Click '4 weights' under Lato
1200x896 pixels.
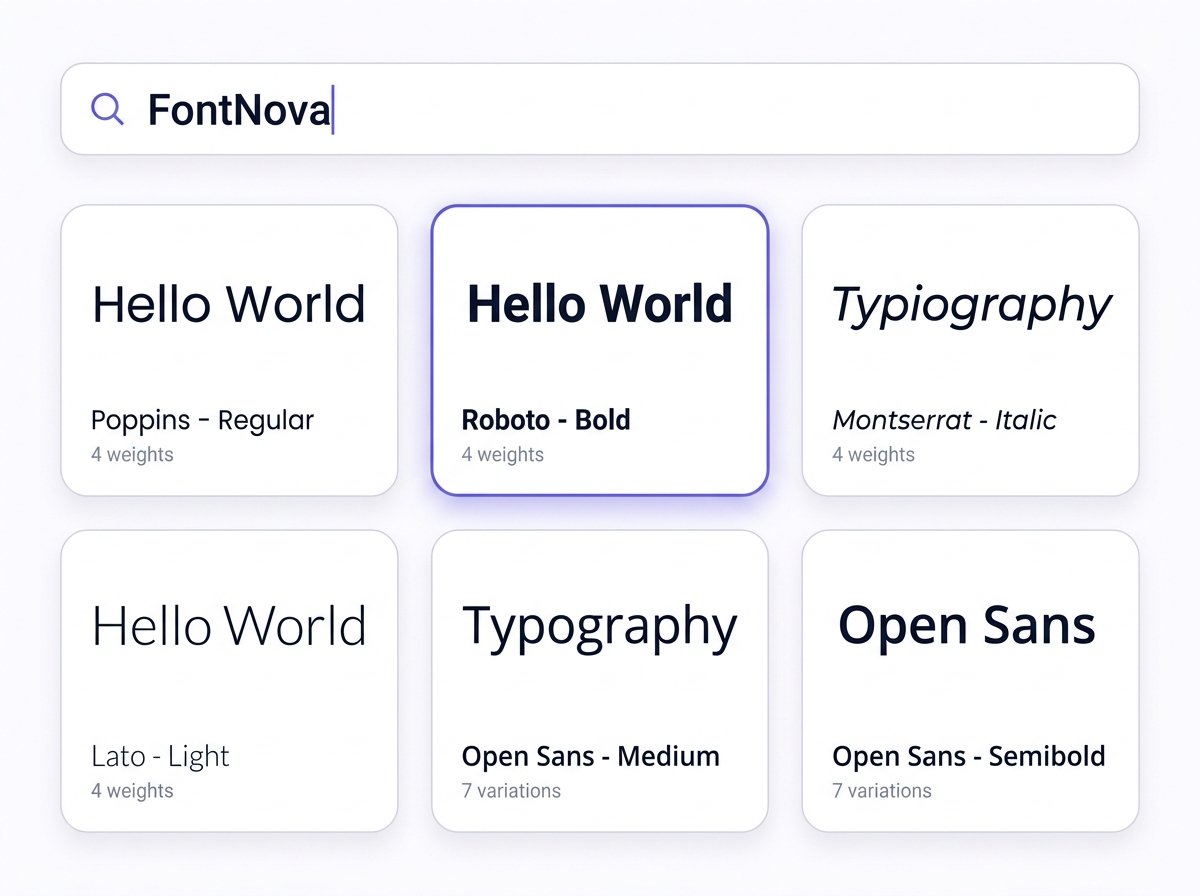click(132, 791)
